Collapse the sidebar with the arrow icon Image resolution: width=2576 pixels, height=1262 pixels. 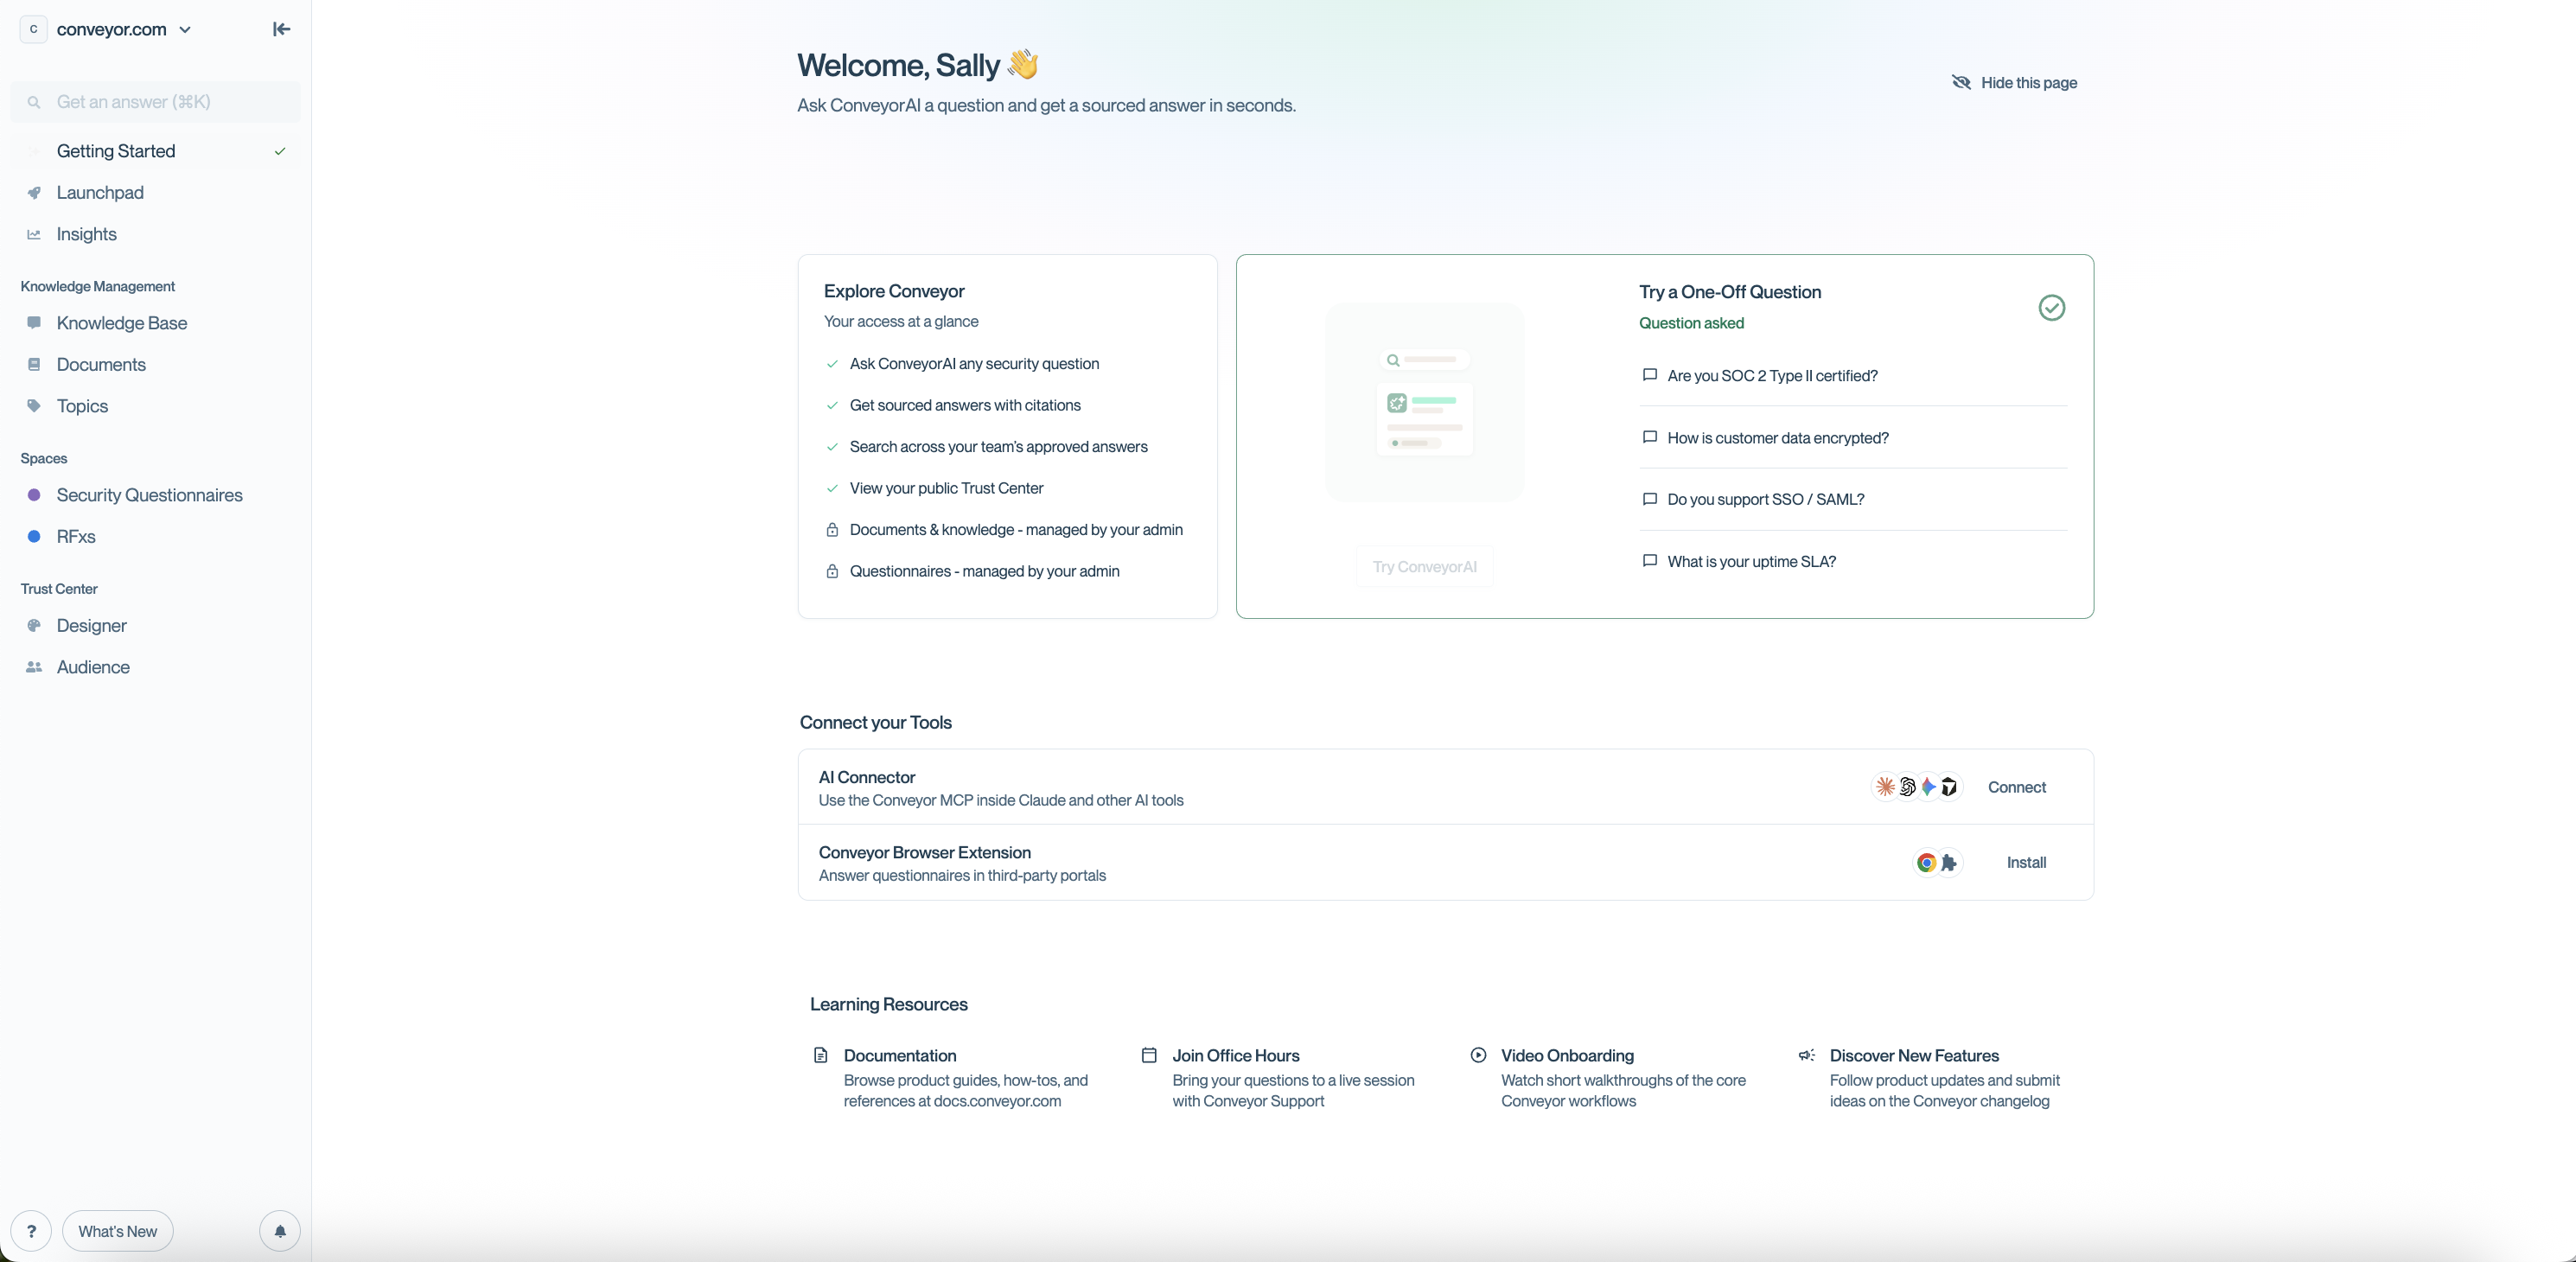pos(281,29)
